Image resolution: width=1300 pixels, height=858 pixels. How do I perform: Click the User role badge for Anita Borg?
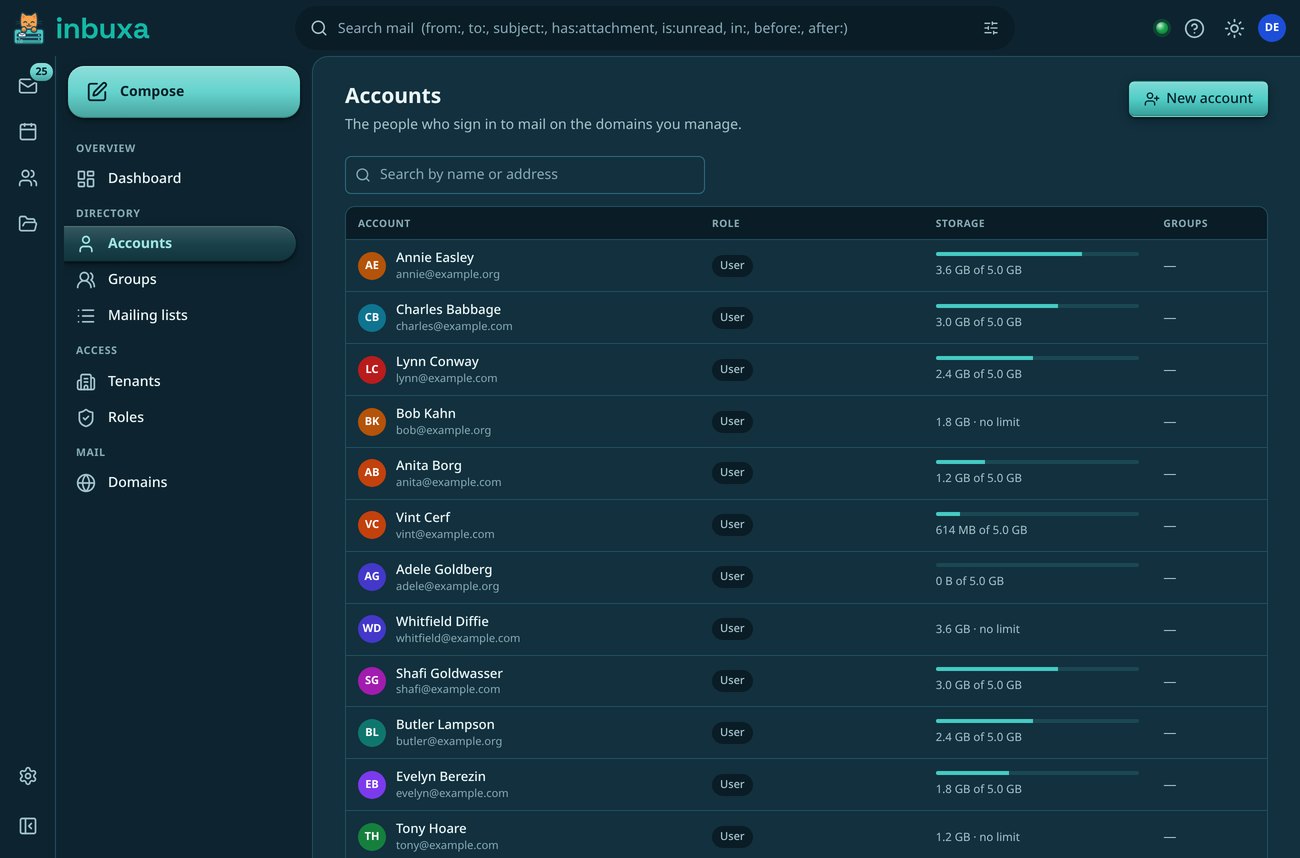732,473
